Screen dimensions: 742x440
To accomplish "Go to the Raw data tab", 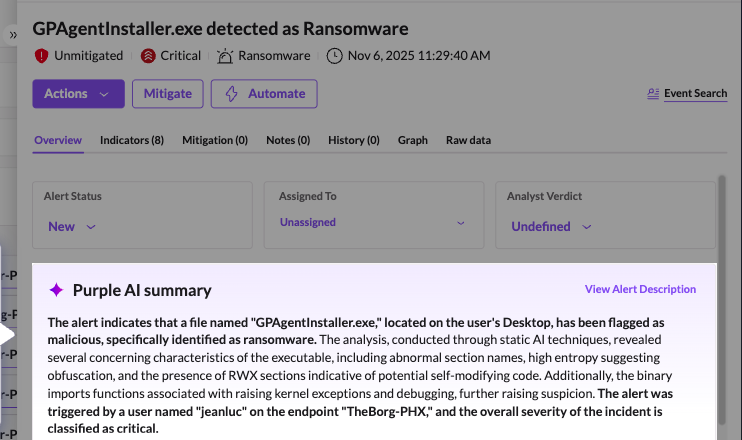I will coord(468,141).
